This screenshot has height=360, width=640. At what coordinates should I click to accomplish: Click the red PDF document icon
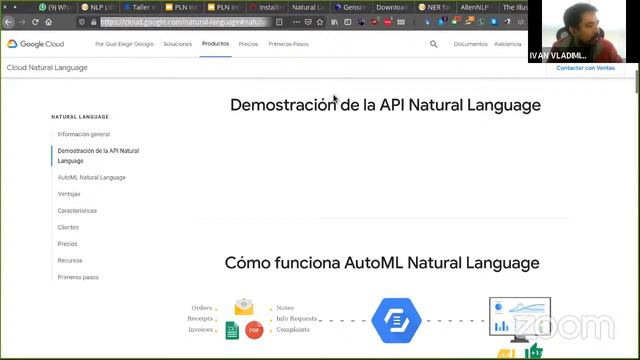[x=254, y=330]
